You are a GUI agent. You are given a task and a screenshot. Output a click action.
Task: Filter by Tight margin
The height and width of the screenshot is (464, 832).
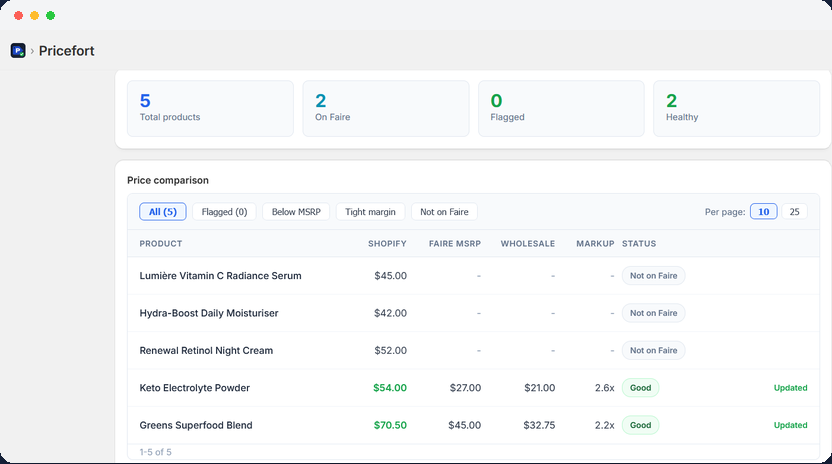[370, 212]
